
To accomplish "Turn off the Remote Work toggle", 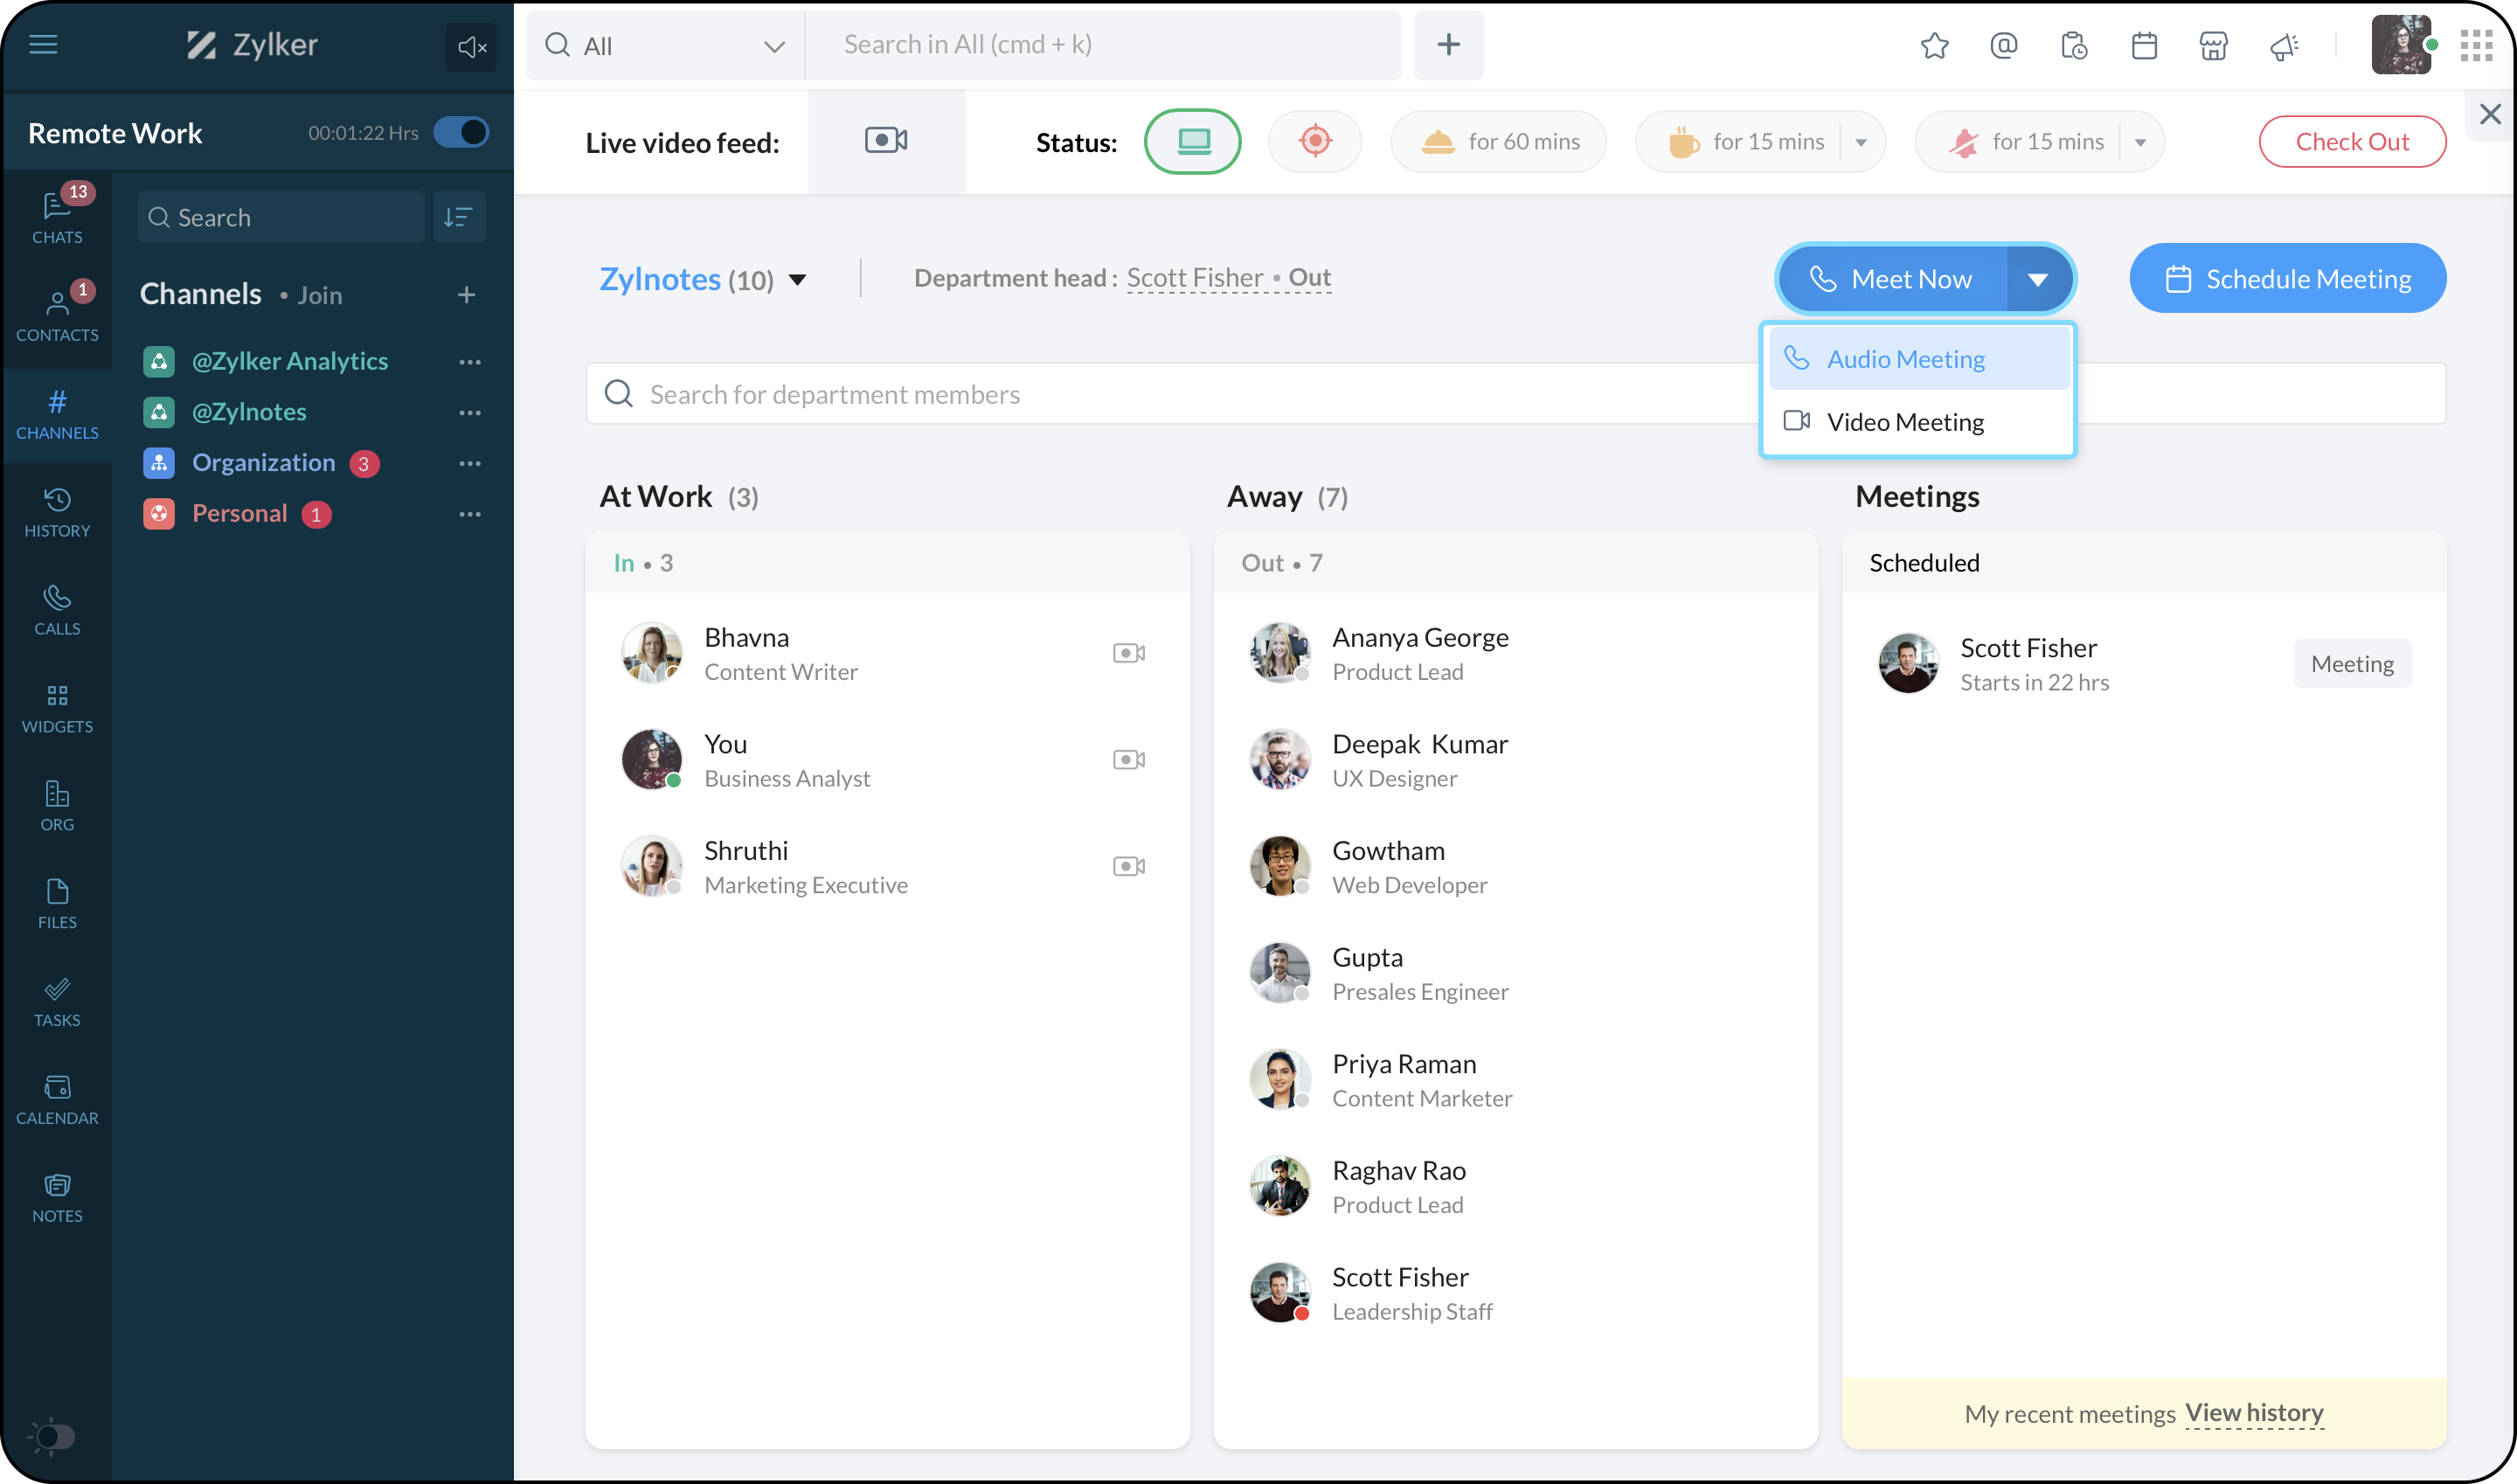I will click(x=461, y=133).
